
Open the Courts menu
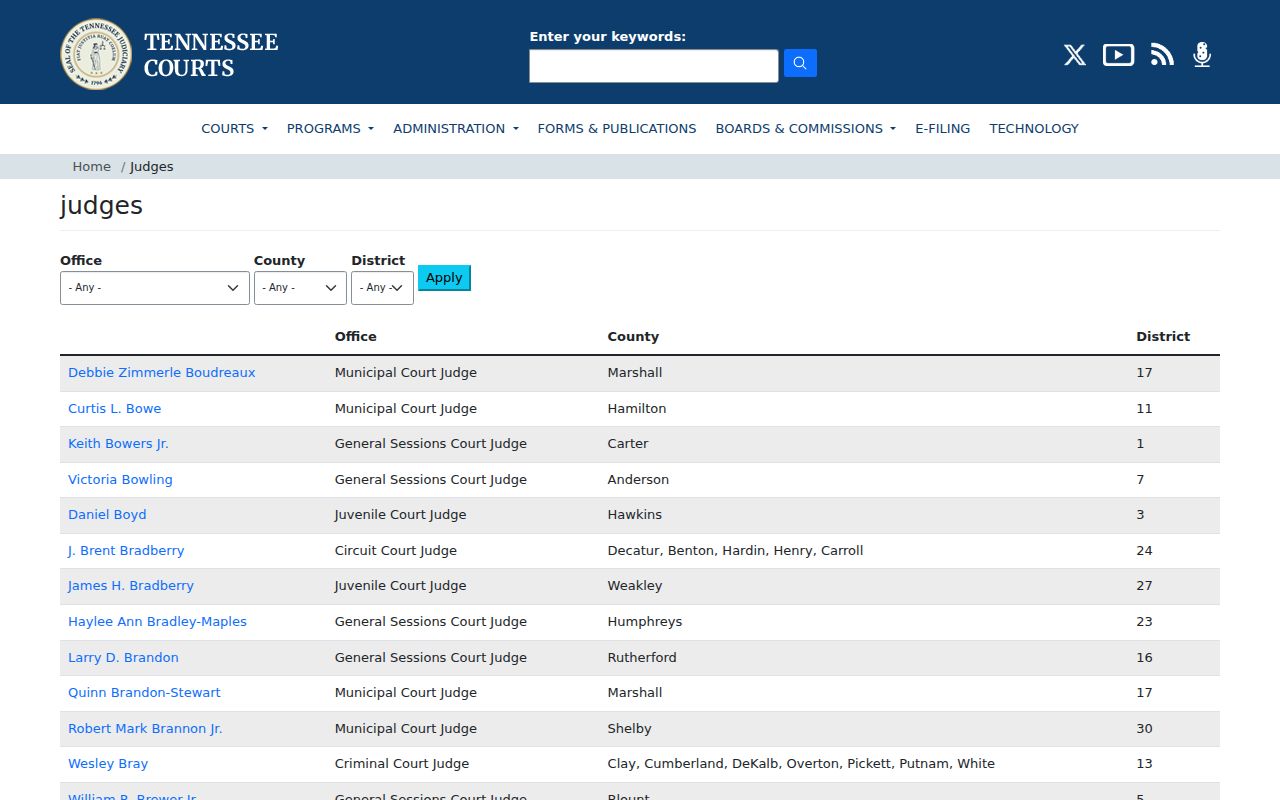(235, 129)
